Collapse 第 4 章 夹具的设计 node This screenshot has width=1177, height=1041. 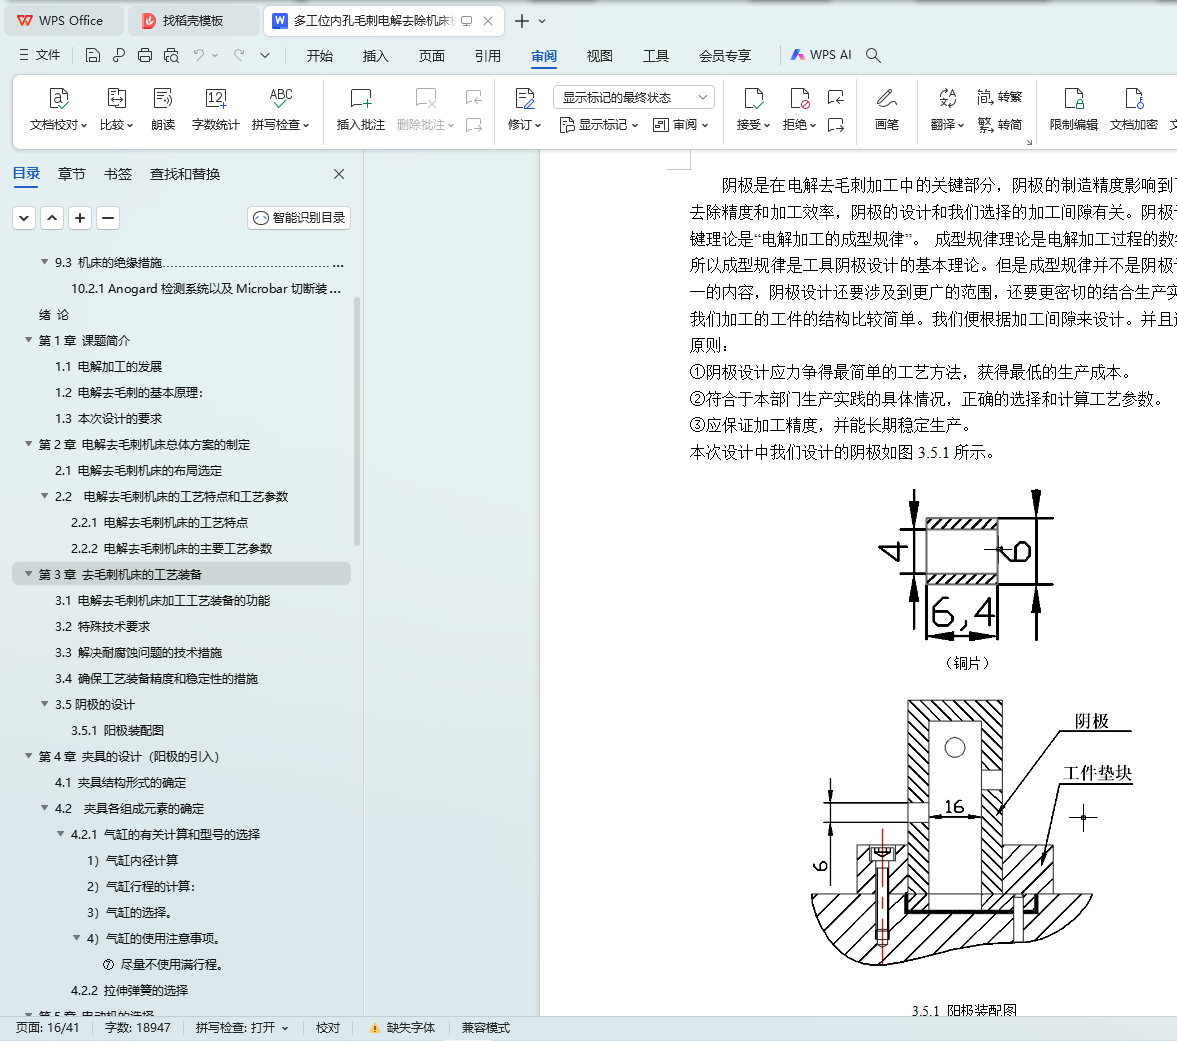point(29,756)
